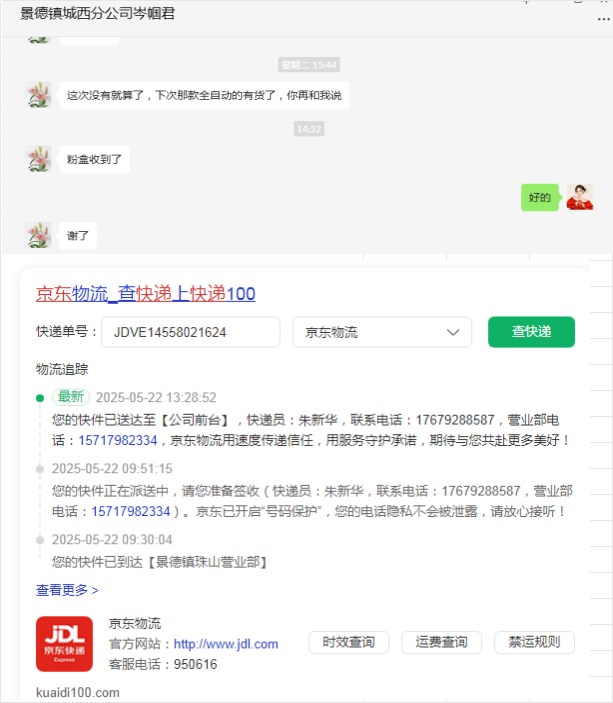Click phone link 15717982334 in 09:51:15 entry
Viewport: 613px width, 703px height.
click(x=131, y=511)
